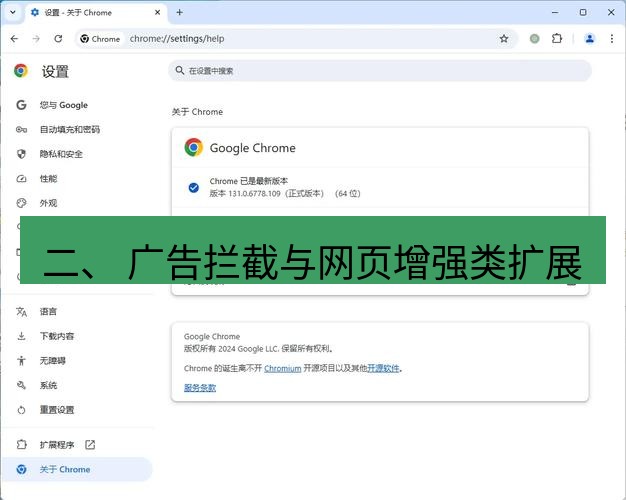Screen dimensions: 626x500
Task: Reload the page with the refresh icon
Action: pos(58,39)
